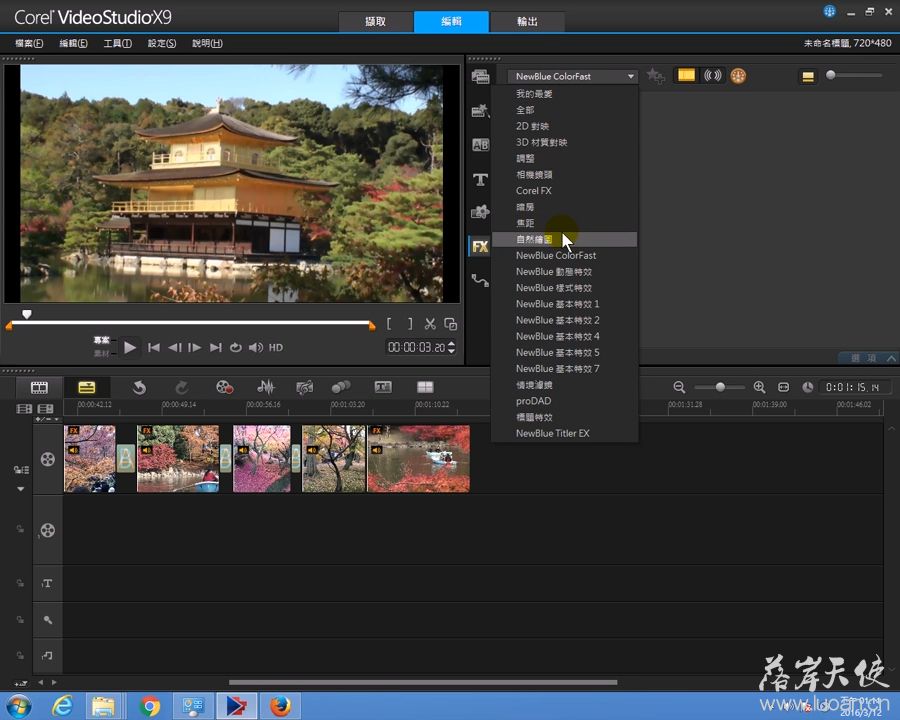Expand the Options panel chevron
Image resolution: width=900 pixels, height=720 pixels.
coord(891,358)
